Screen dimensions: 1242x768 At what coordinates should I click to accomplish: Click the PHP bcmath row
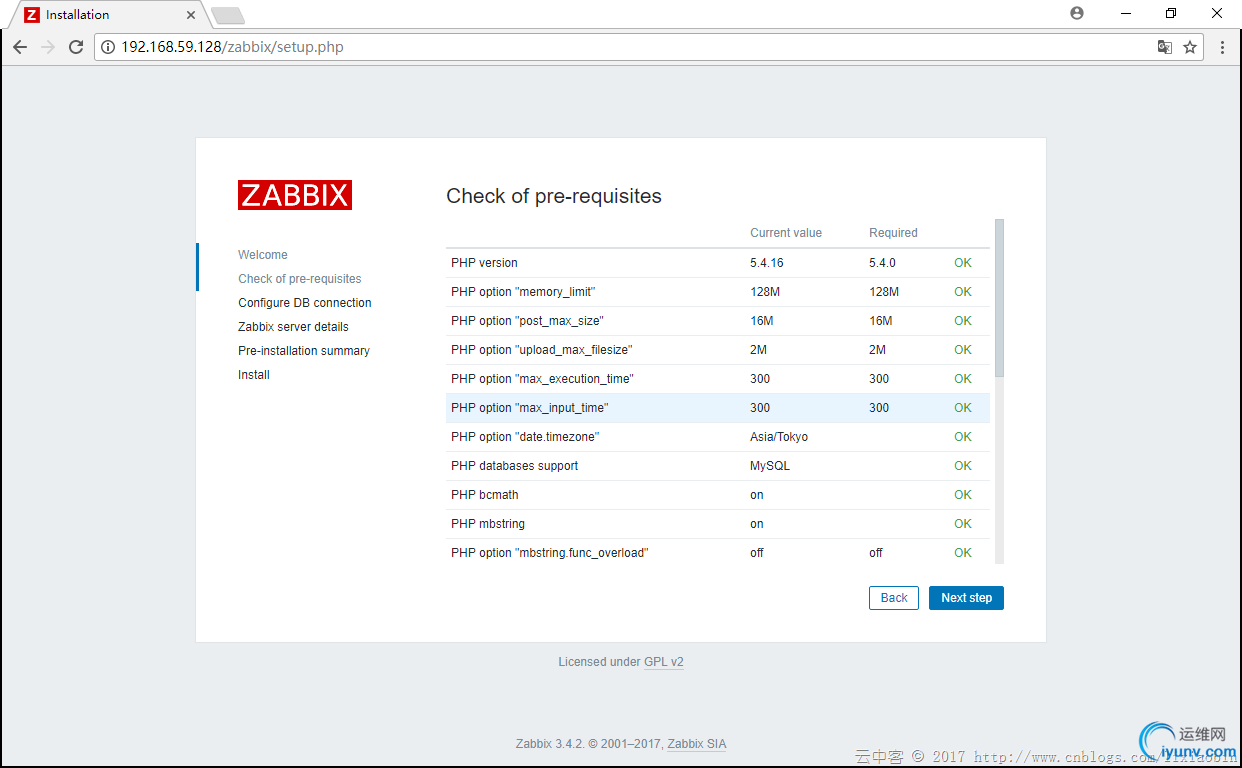pos(718,495)
